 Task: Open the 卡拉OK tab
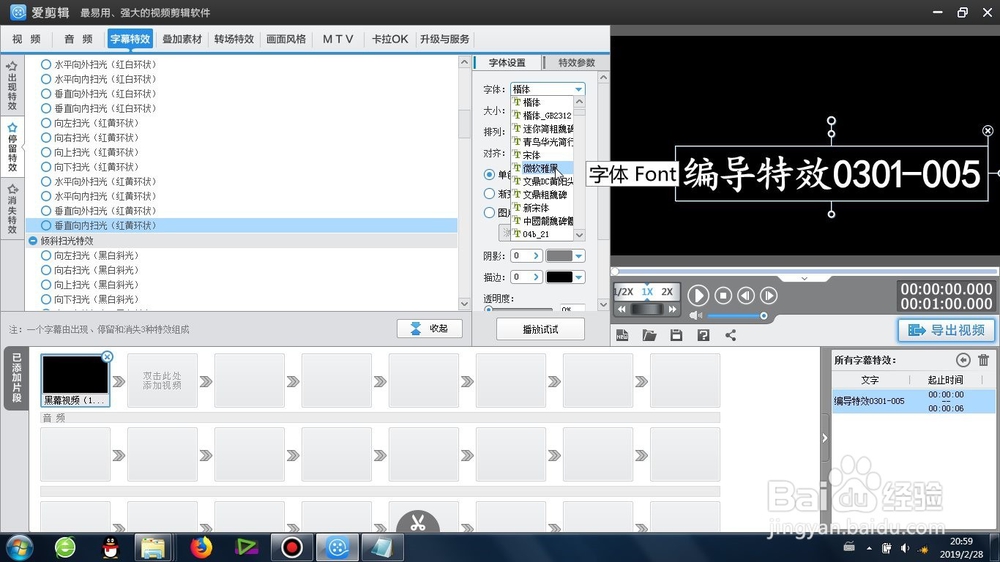click(x=390, y=39)
